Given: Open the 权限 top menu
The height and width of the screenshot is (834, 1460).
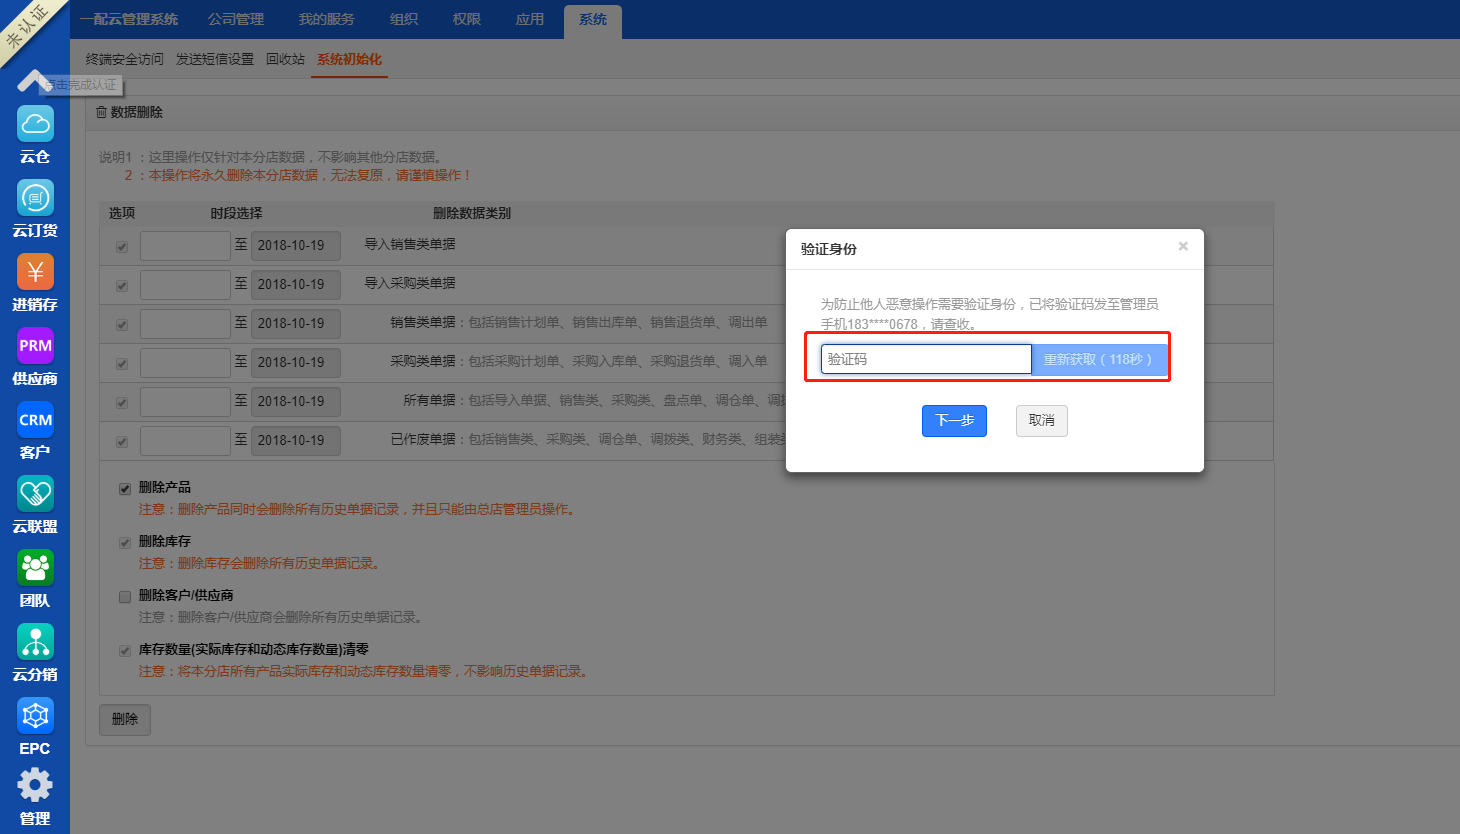Looking at the screenshot, I should coord(467,19).
